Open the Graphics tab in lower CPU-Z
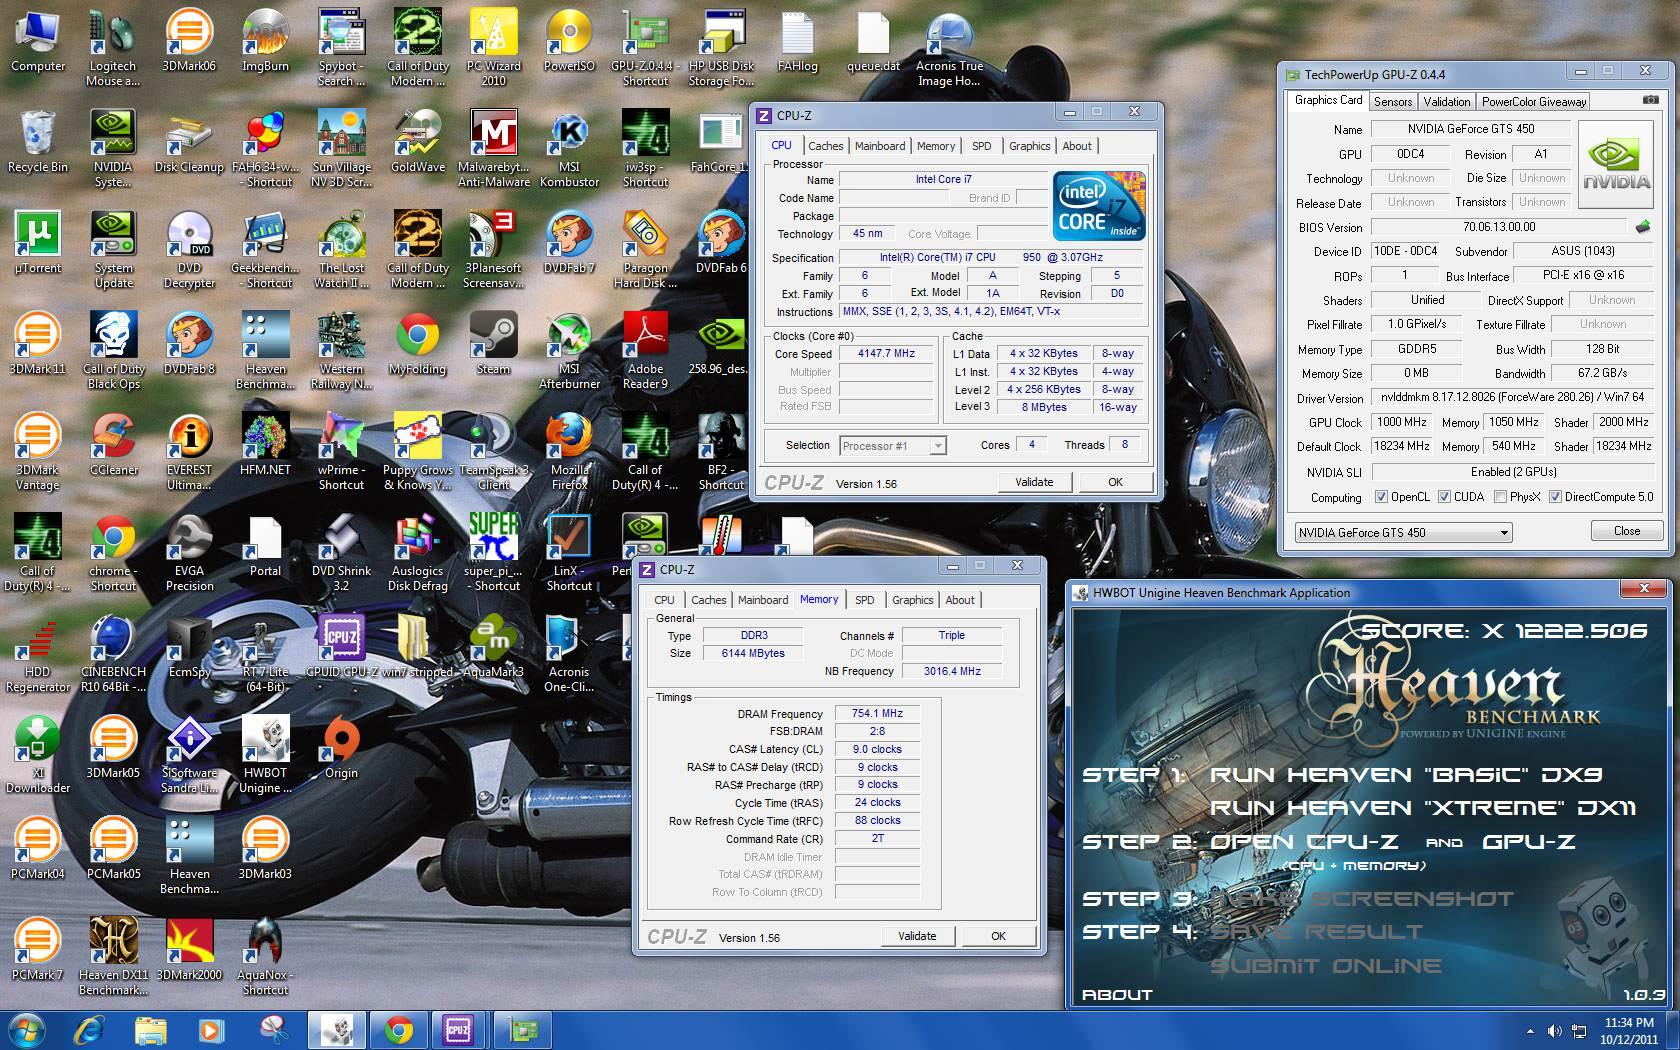This screenshot has height=1050, width=1680. [x=913, y=600]
